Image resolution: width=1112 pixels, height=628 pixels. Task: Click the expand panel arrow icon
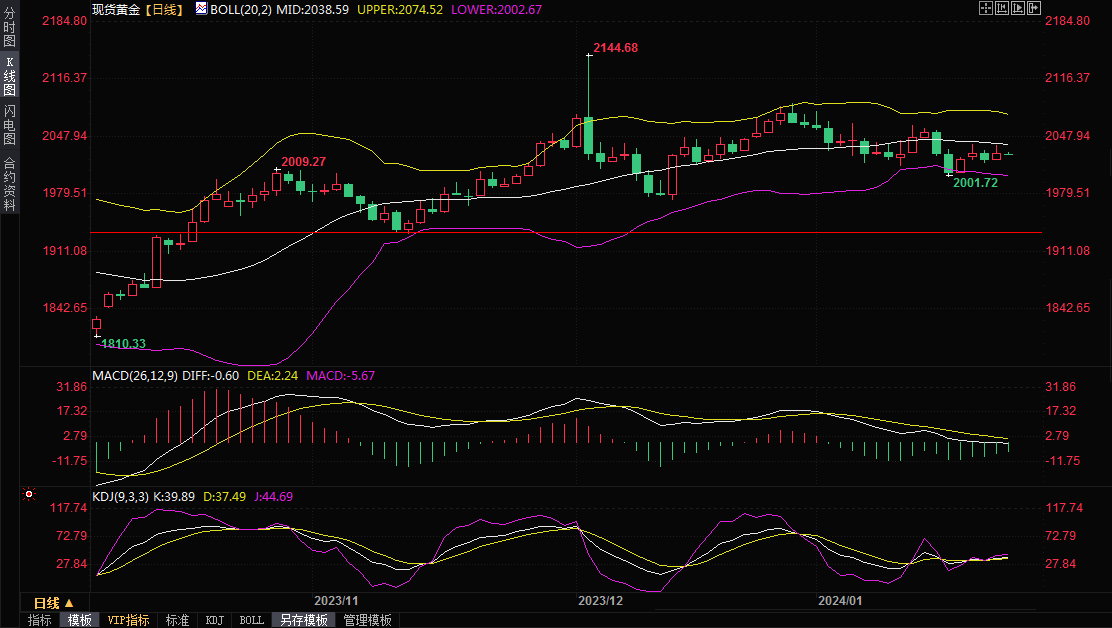pyautogui.click(x=1034, y=8)
